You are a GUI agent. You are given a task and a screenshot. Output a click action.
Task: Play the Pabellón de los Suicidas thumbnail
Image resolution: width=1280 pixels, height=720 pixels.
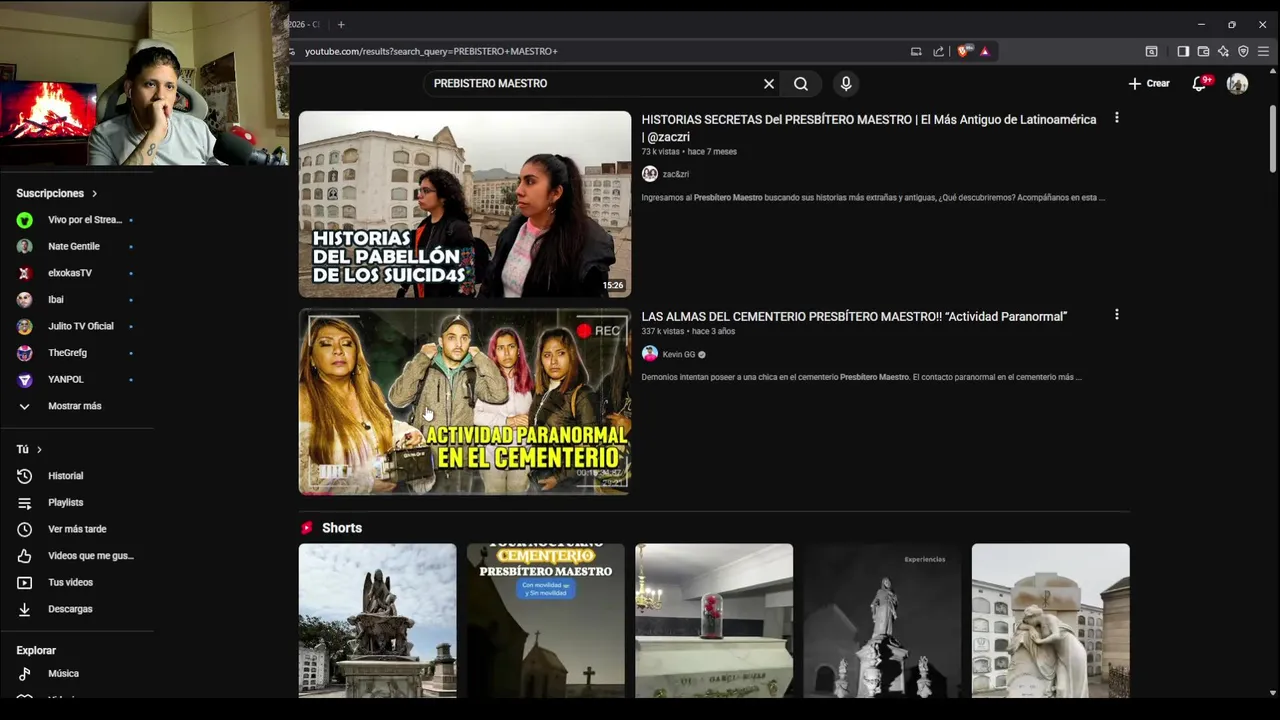pyautogui.click(x=465, y=204)
